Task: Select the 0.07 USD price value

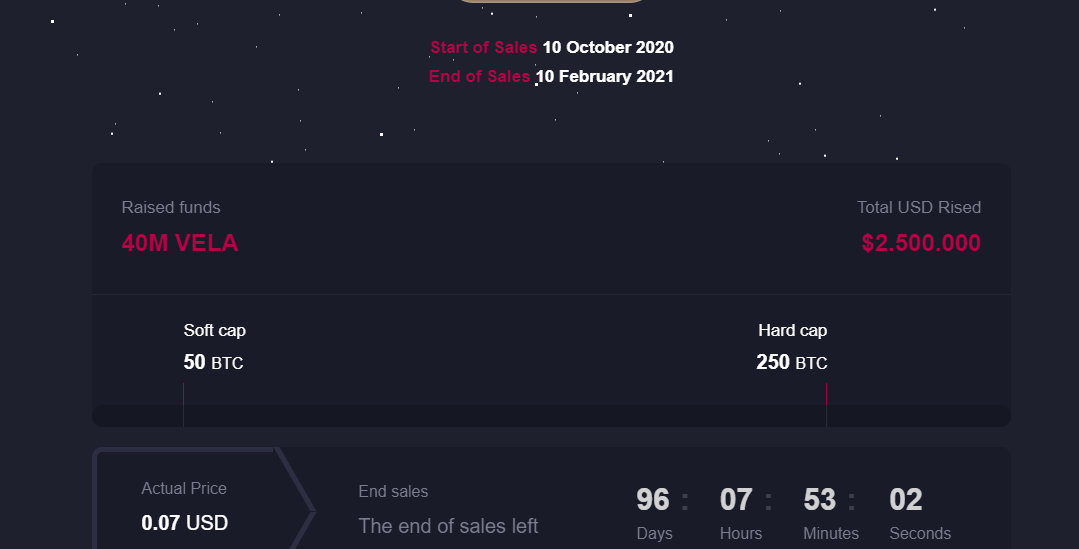Action: click(x=184, y=523)
